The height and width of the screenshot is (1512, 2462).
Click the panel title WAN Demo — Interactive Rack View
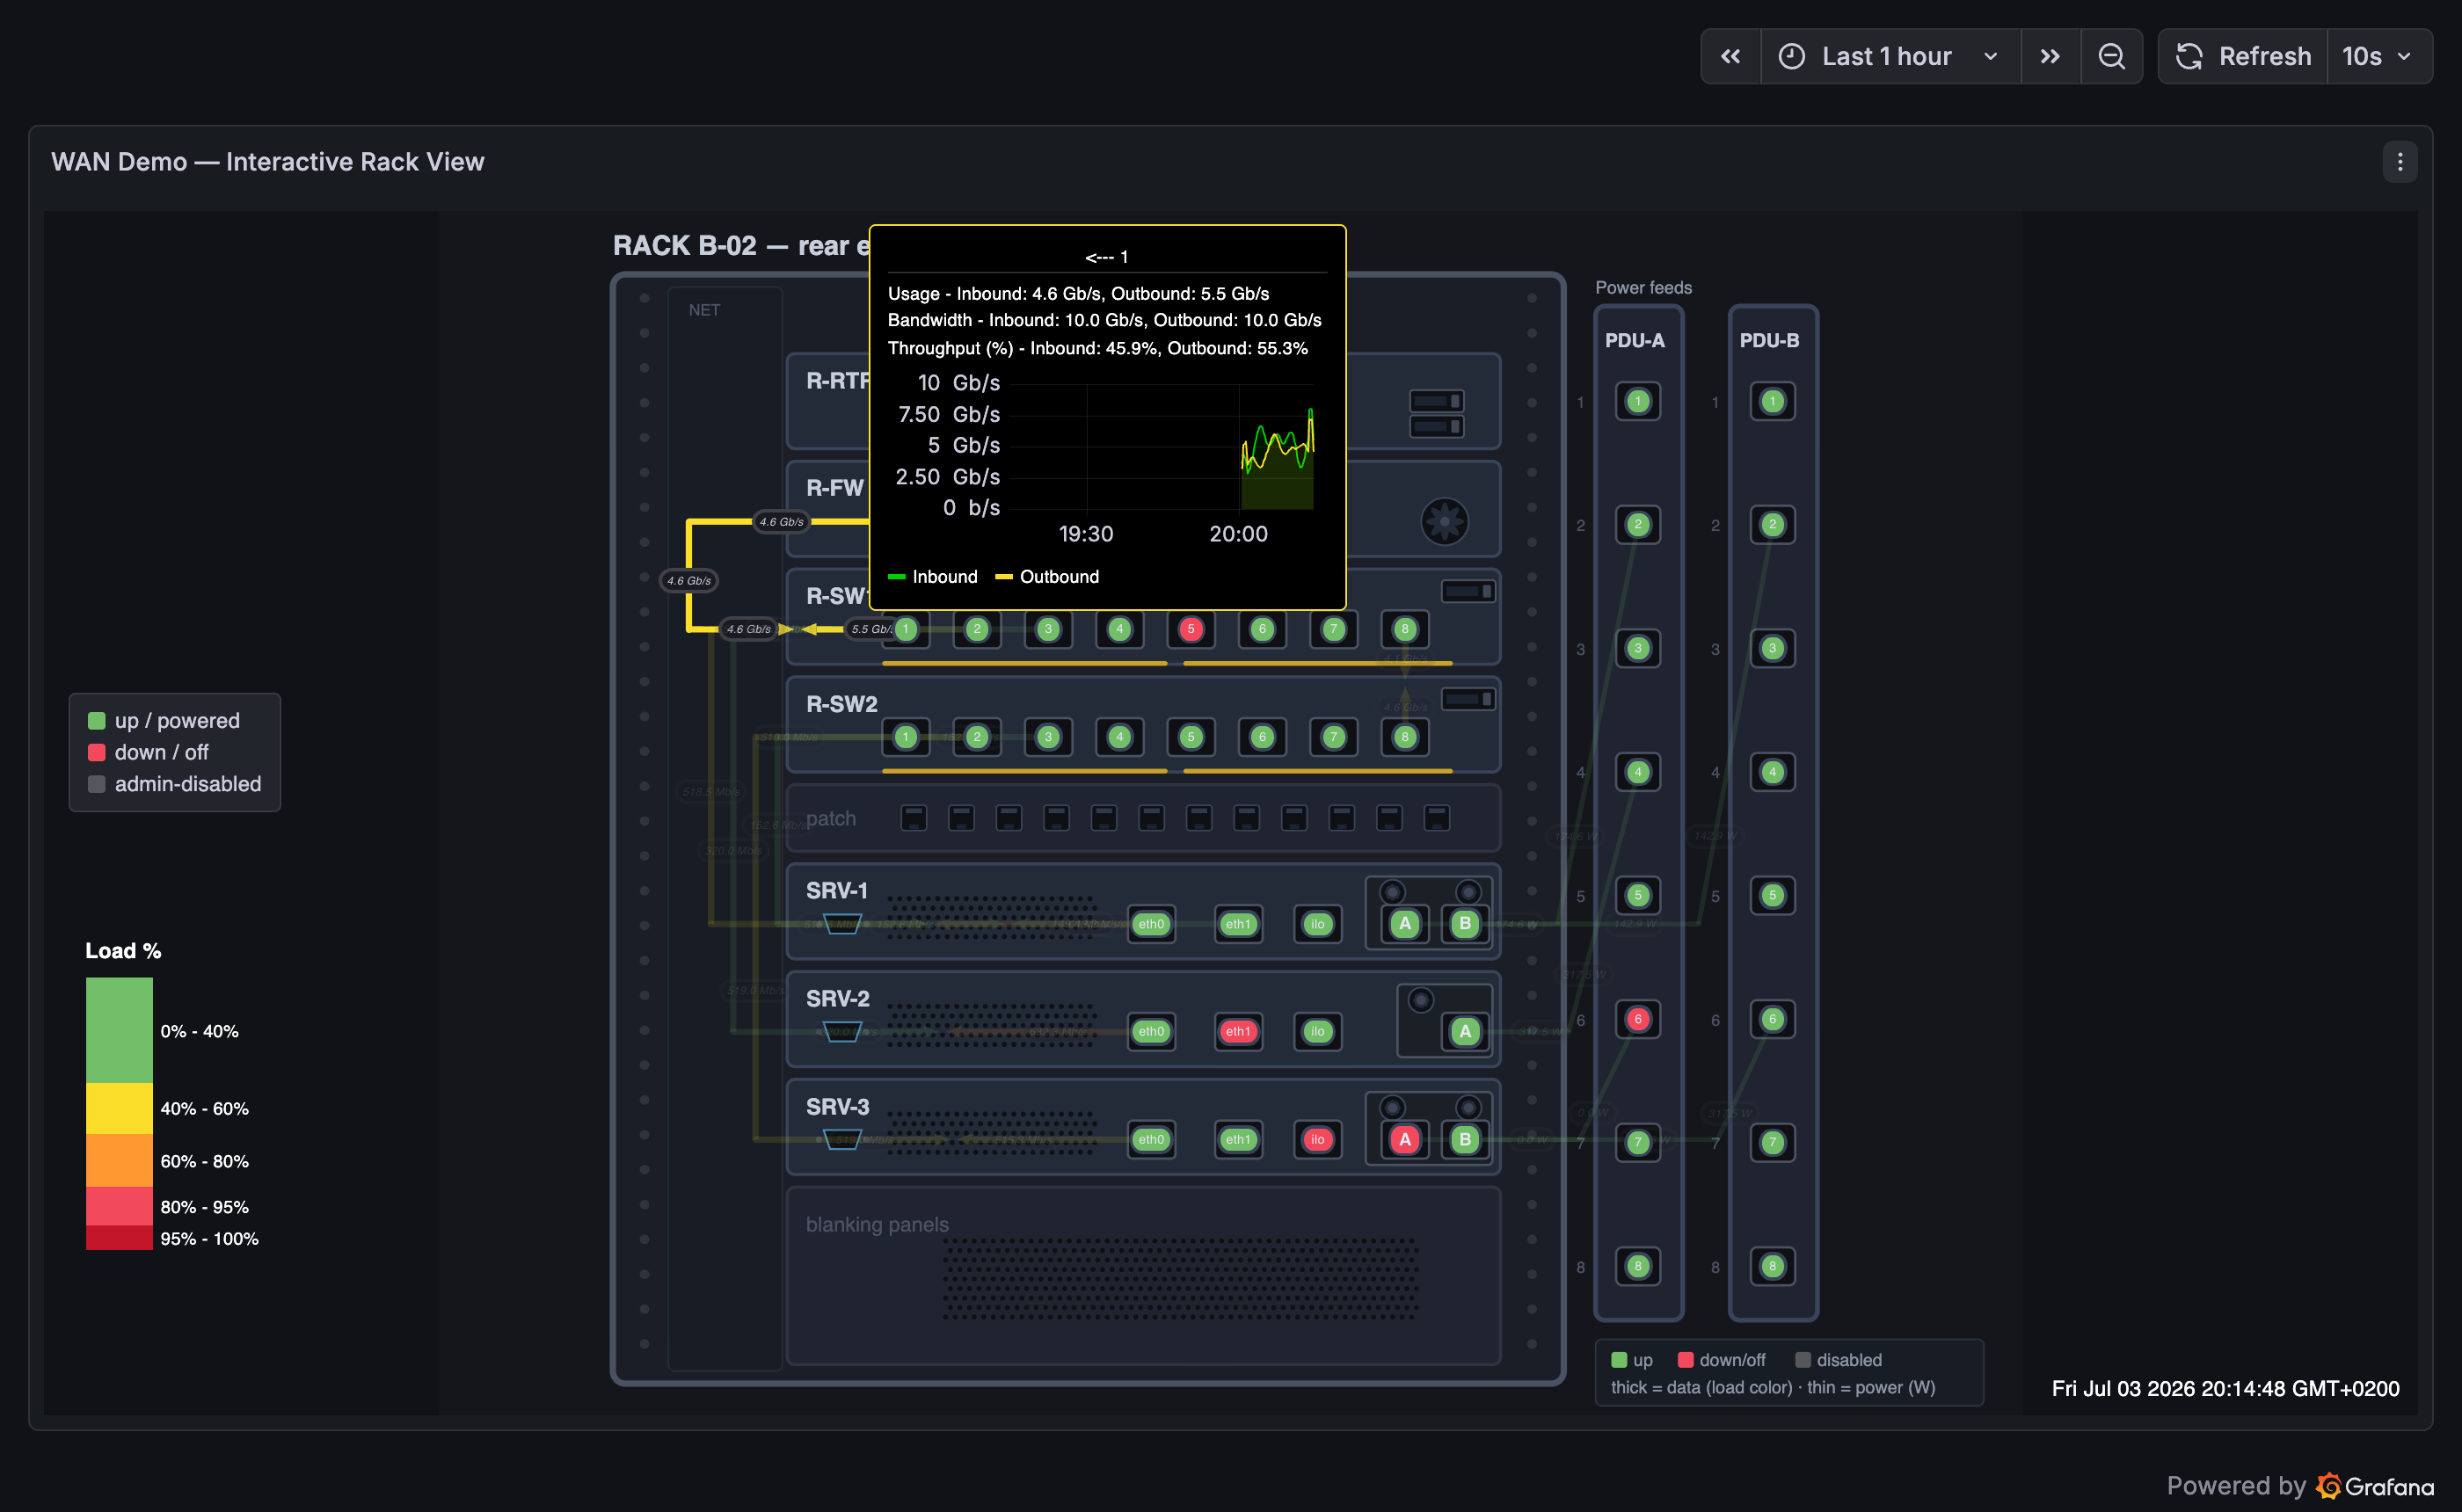click(x=268, y=162)
